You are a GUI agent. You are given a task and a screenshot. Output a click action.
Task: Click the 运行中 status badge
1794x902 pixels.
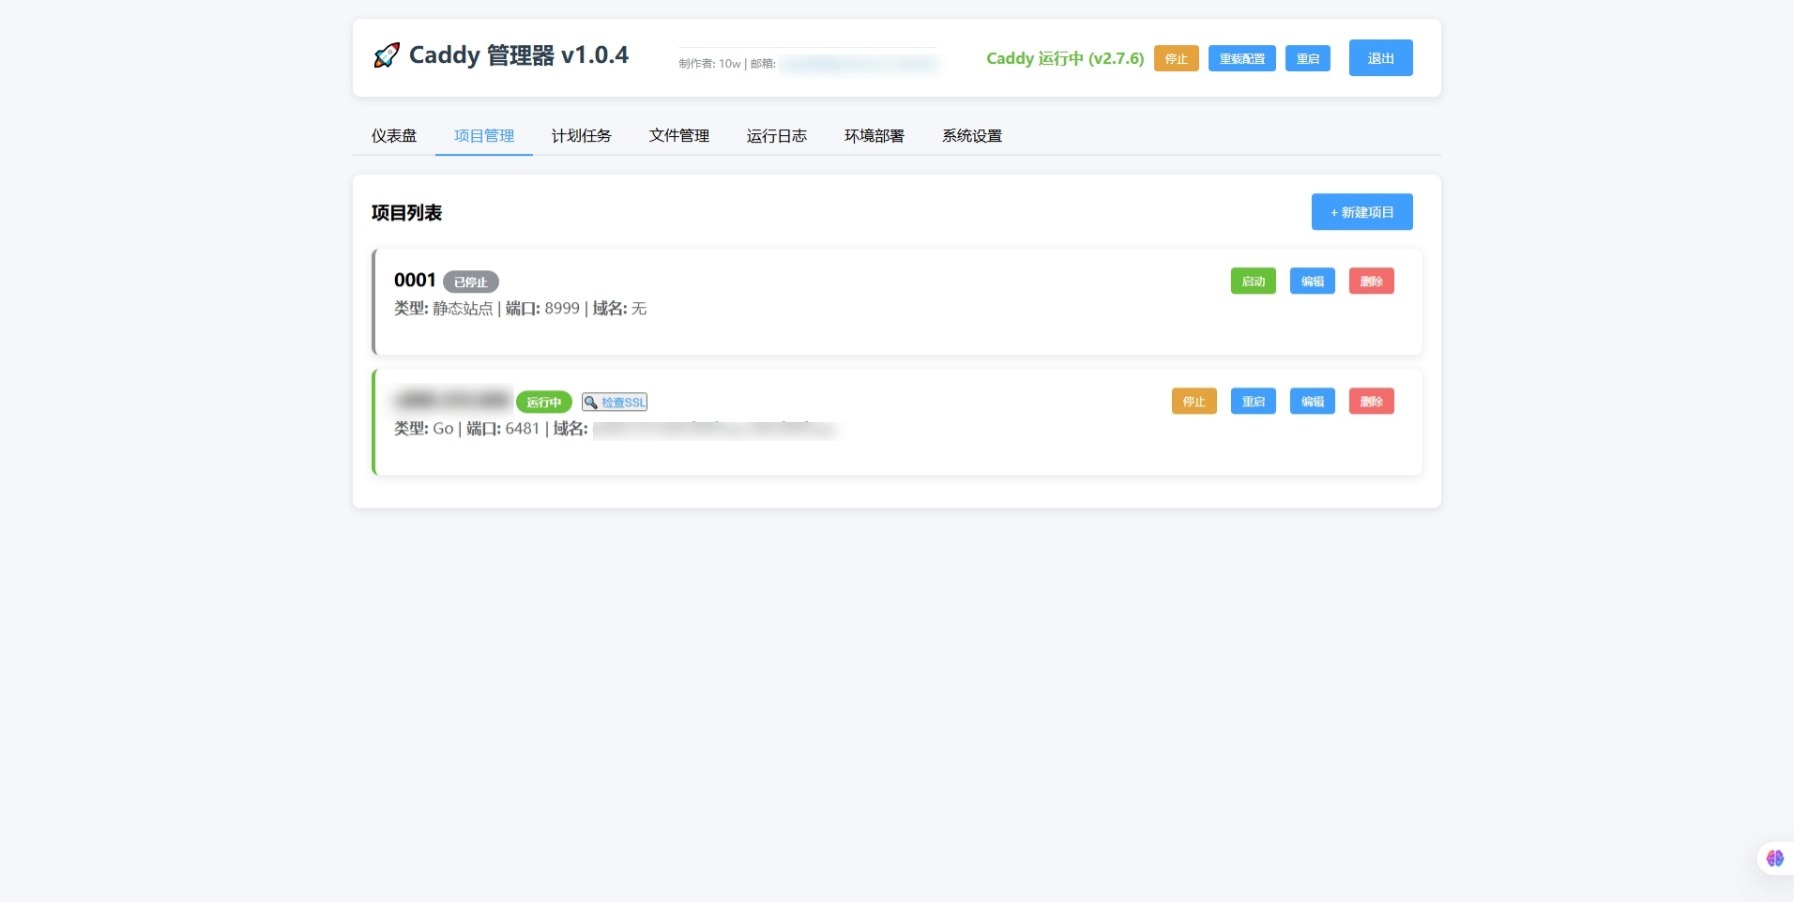click(543, 401)
